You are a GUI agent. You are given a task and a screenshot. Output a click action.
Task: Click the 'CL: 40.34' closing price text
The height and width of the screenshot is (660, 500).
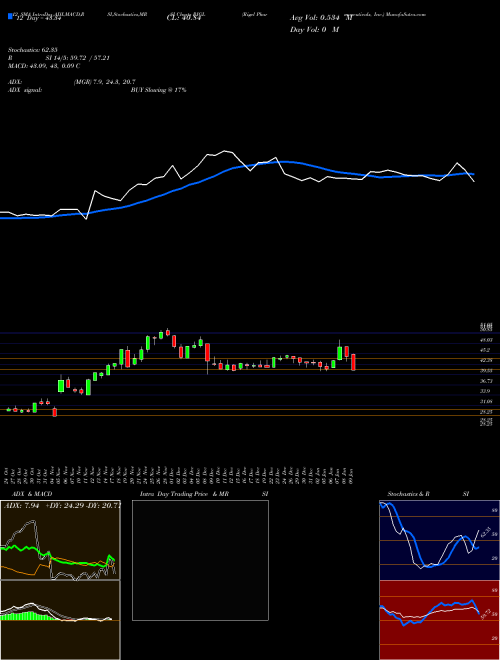184,18
